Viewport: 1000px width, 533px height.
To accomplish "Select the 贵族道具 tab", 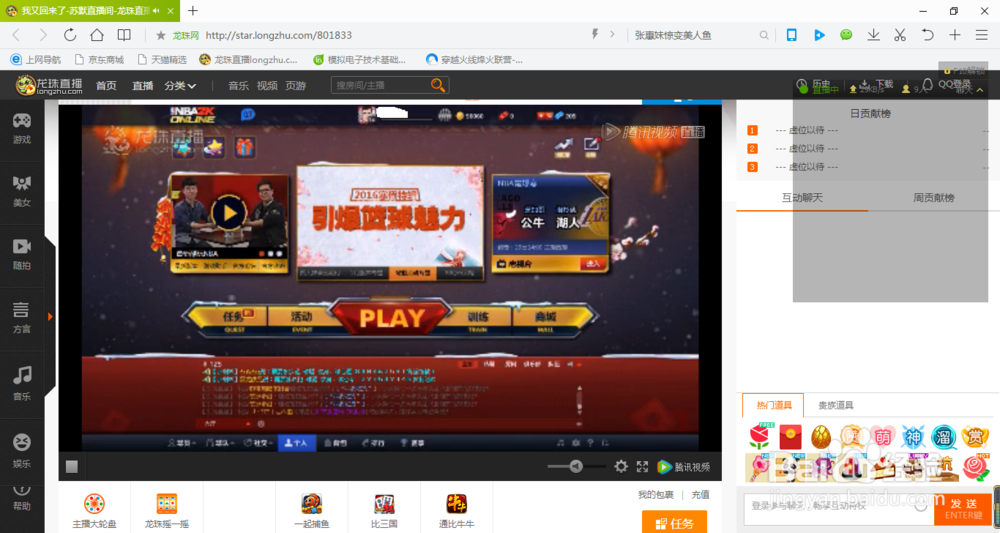I will point(835,405).
